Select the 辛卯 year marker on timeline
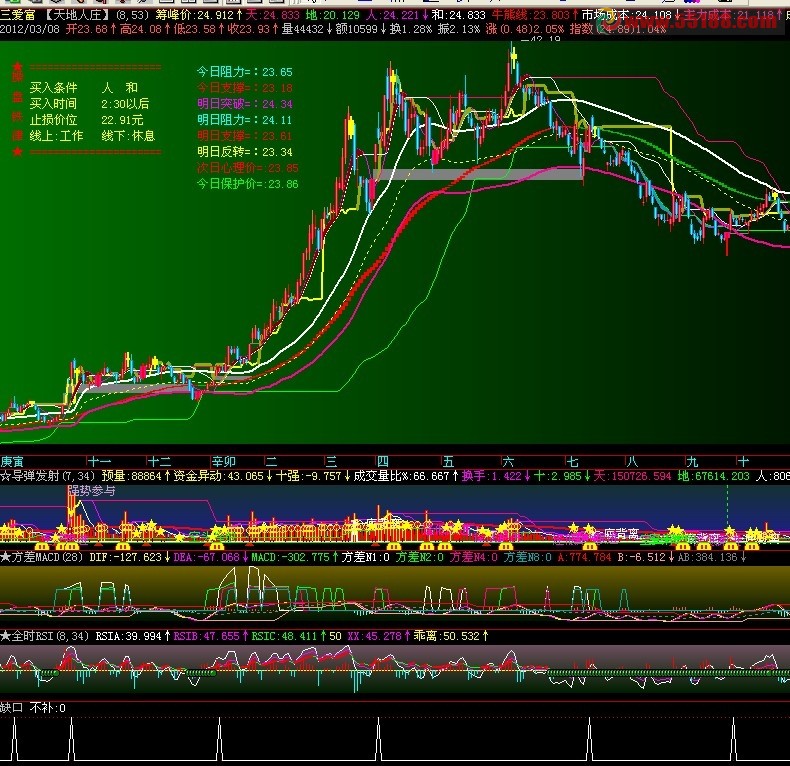The width and height of the screenshot is (790, 766). tap(224, 461)
